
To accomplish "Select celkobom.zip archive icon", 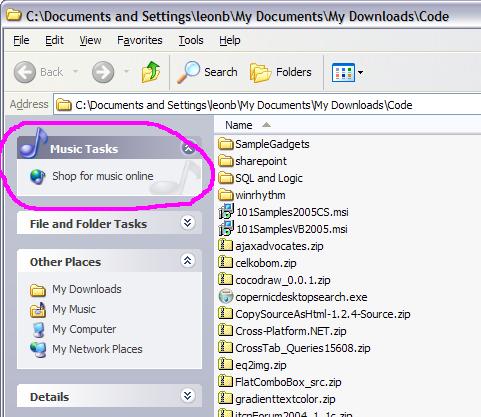I will click(225, 263).
